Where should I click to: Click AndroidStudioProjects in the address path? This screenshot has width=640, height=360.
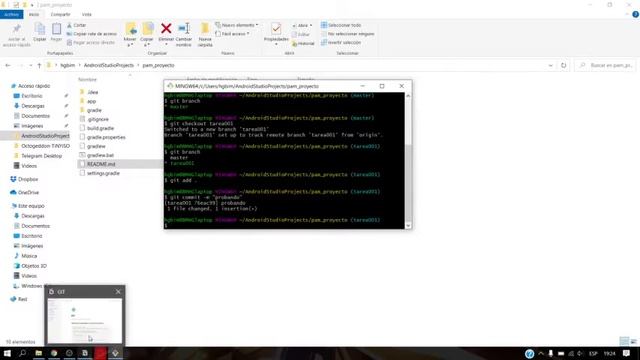[109, 65]
